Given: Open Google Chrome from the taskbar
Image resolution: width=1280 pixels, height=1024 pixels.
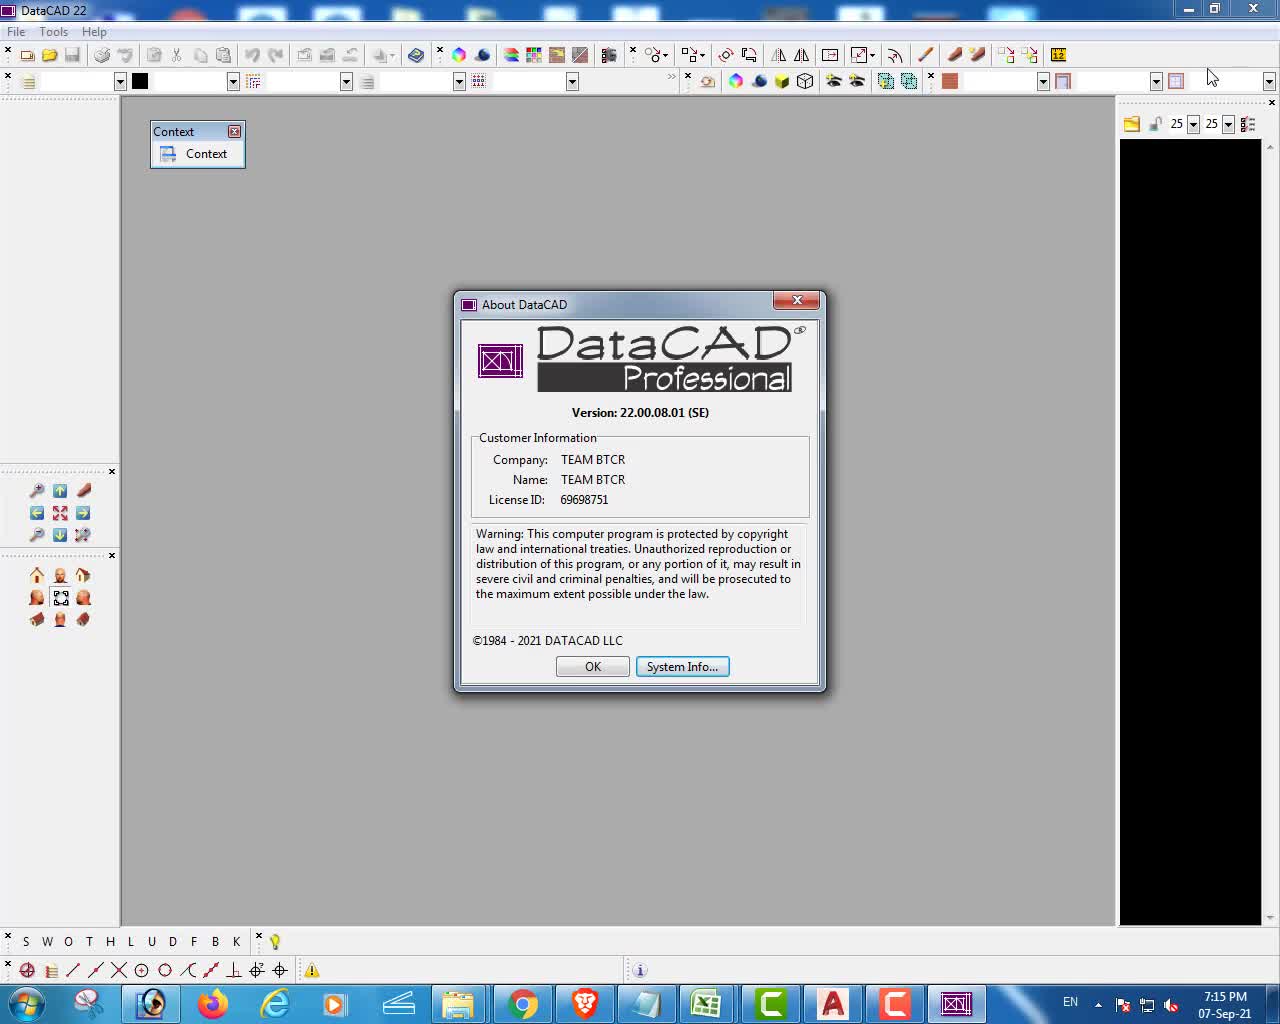Looking at the screenshot, I should click(522, 1003).
